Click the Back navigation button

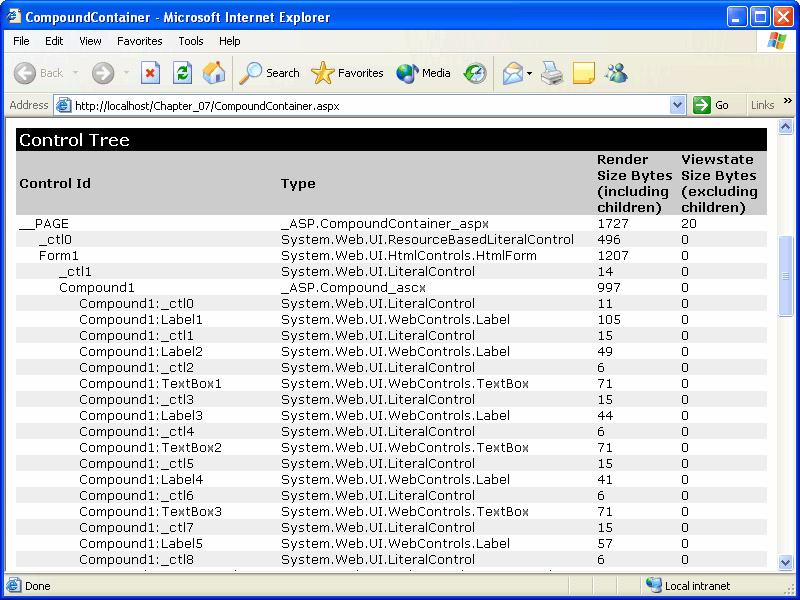tap(38, 73)
